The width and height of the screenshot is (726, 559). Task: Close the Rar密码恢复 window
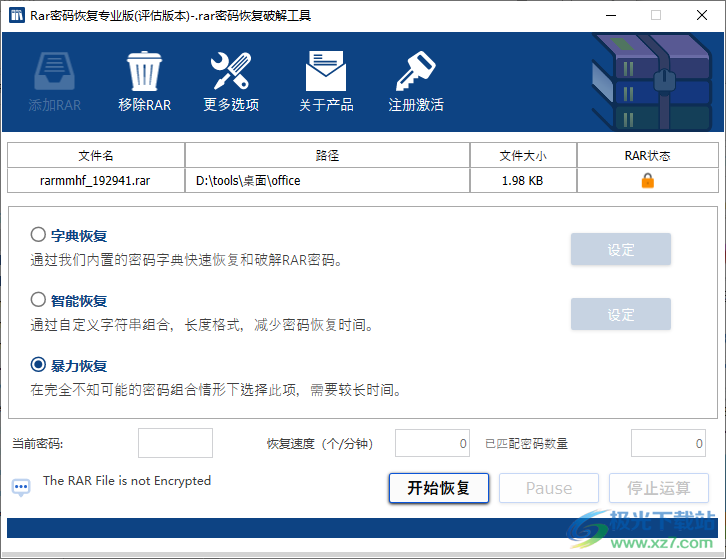701,15
